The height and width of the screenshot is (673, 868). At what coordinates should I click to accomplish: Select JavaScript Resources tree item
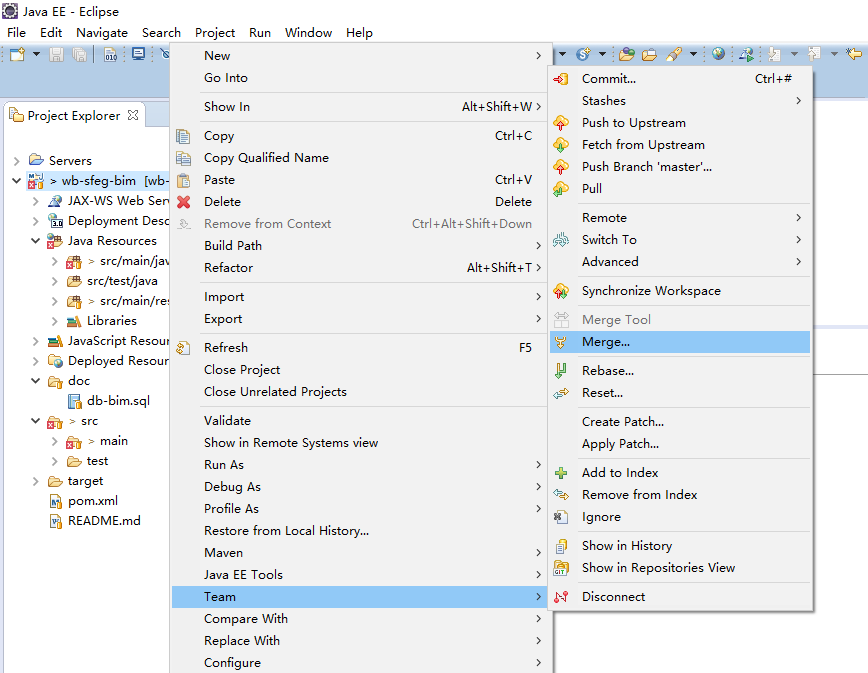(118, 341)
